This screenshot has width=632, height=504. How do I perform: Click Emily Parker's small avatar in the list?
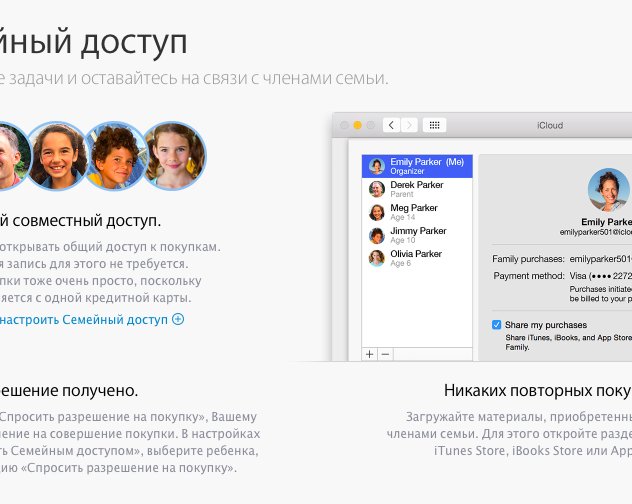[x=377, y=166]
